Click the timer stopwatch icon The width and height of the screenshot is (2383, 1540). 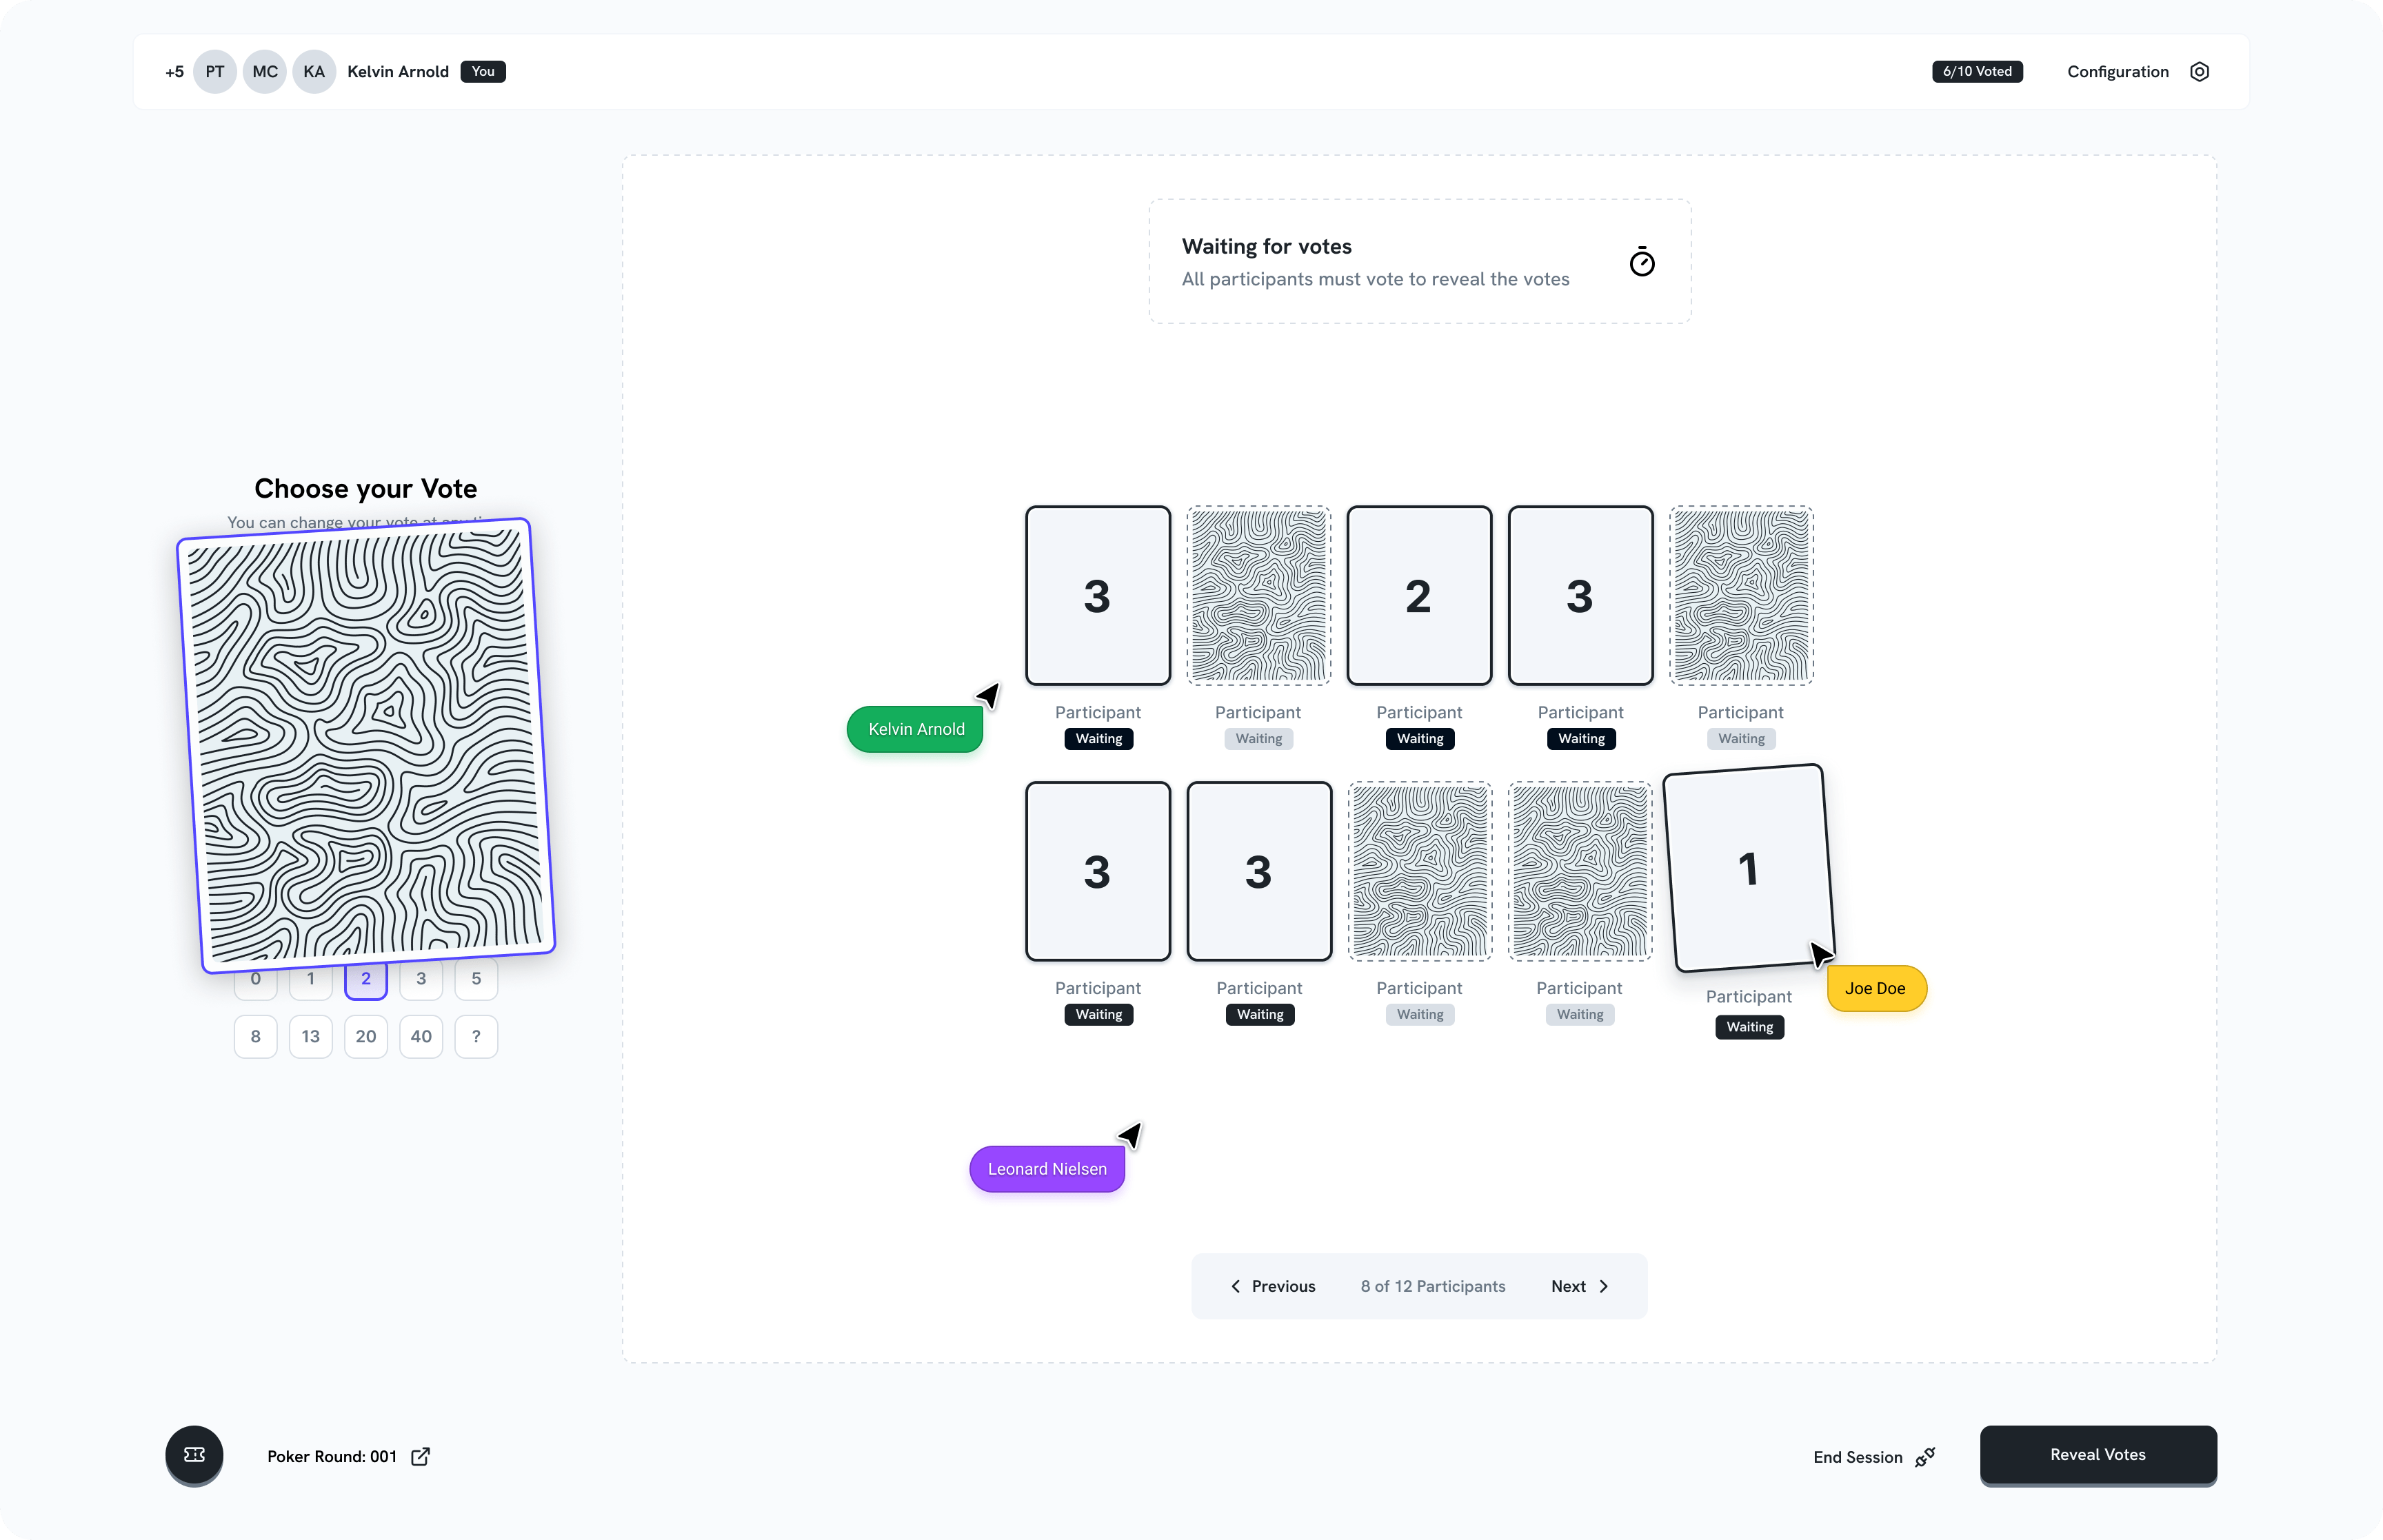[x=1641, y=262]
